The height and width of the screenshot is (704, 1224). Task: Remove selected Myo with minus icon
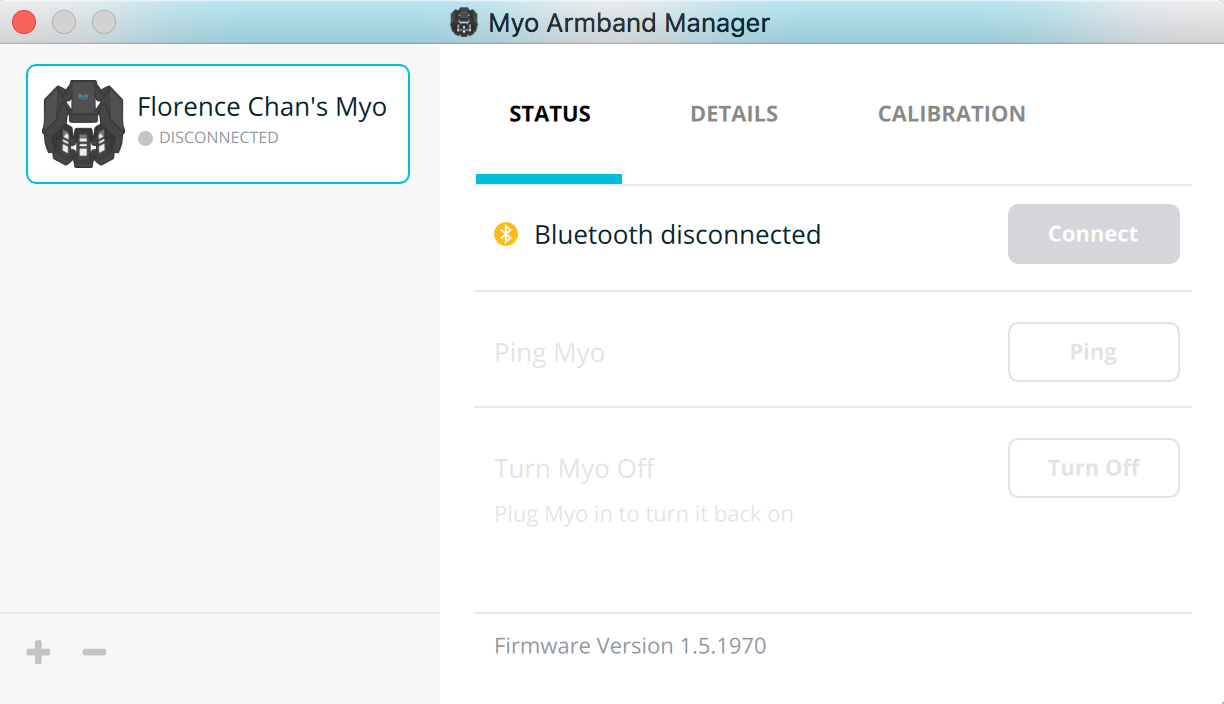pos(94,653)
